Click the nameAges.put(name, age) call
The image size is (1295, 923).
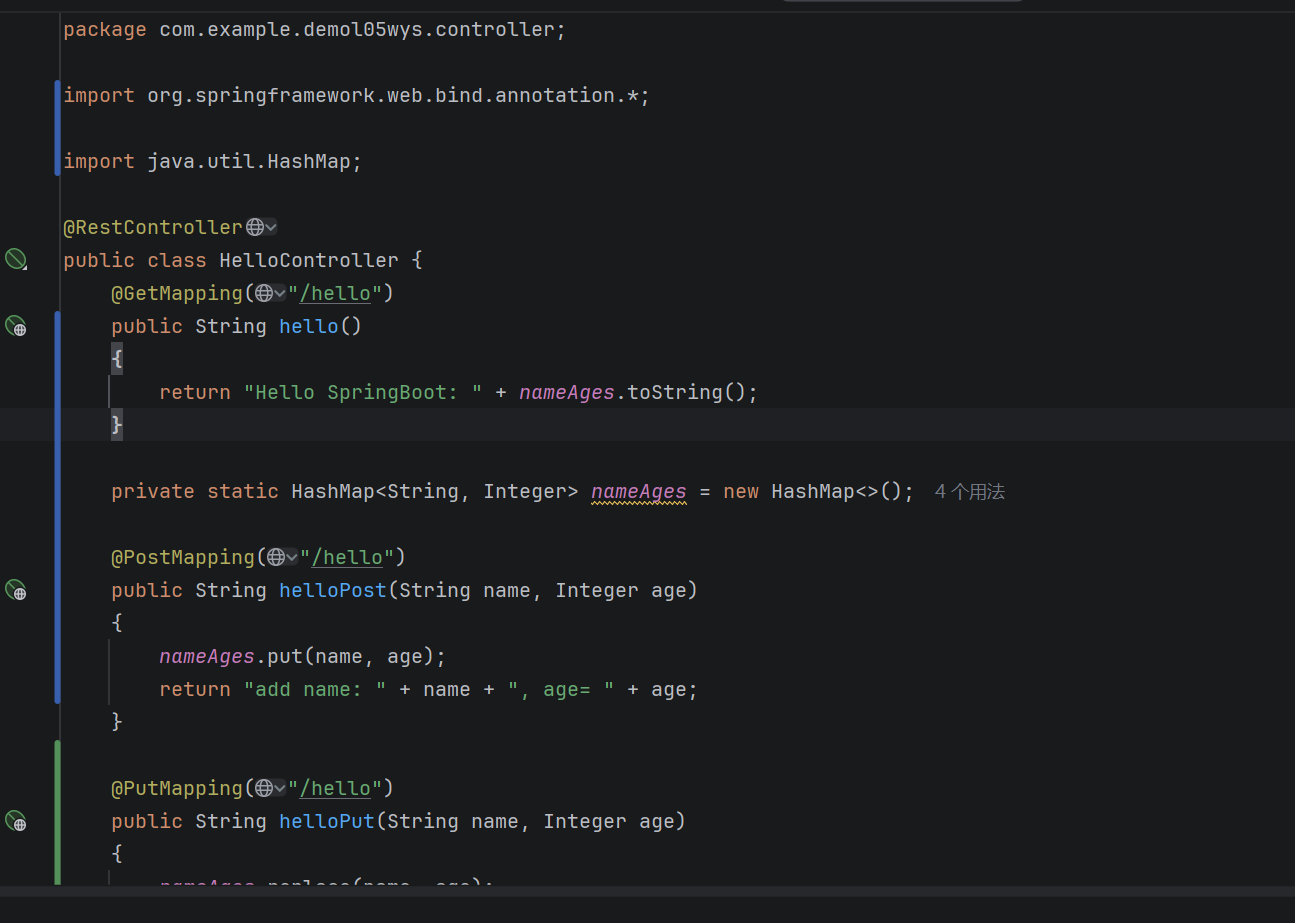point(297,656)
